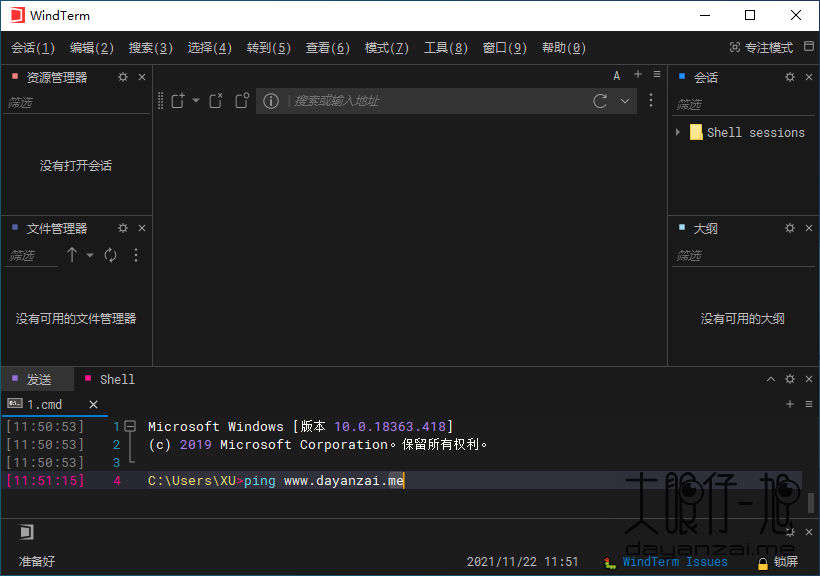Toggle 专注模式 focus mode

tap(761, 48)
